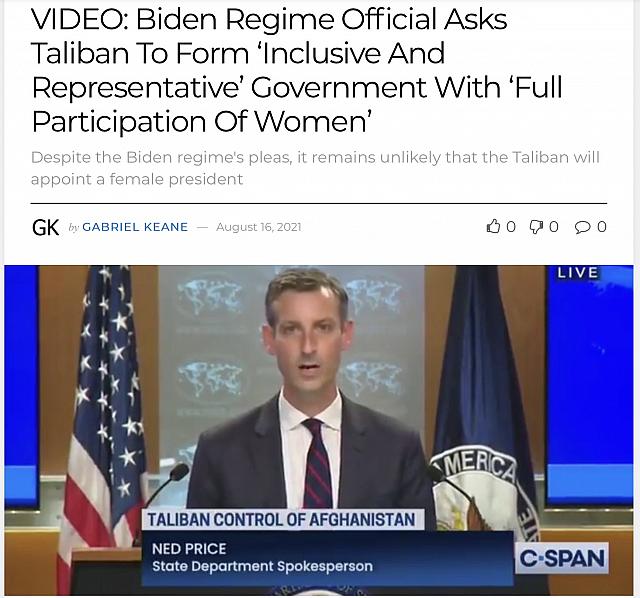Click the article headline about the Taliban

click(x=297, y=70)
